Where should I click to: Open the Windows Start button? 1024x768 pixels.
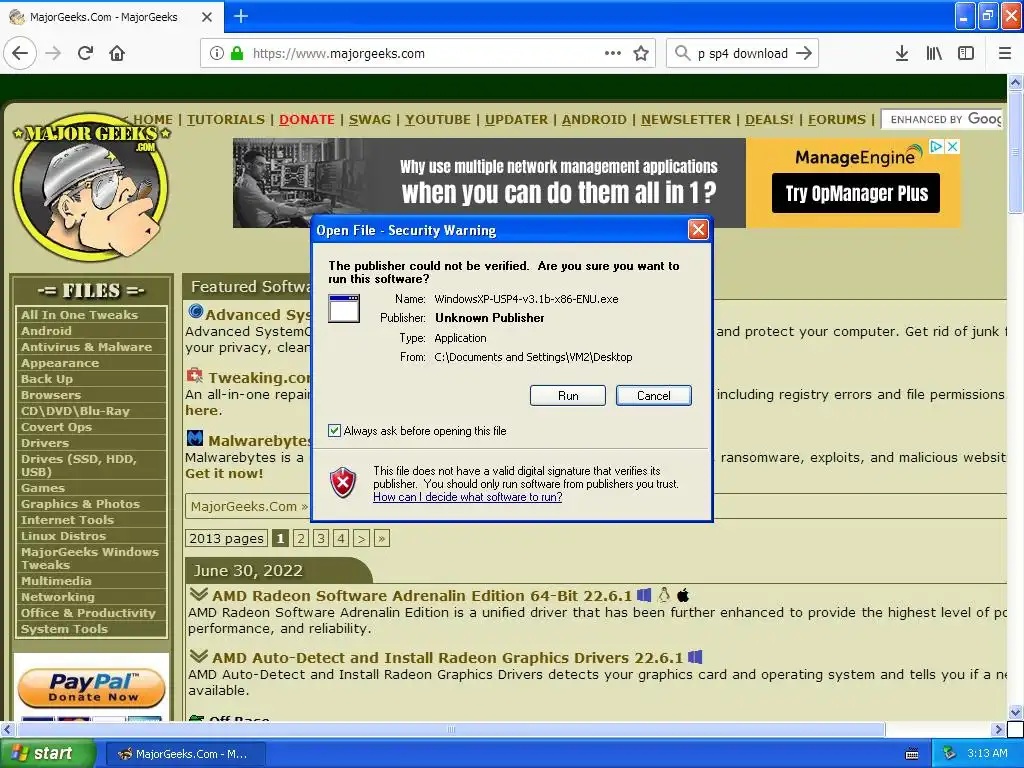[48, 754]
